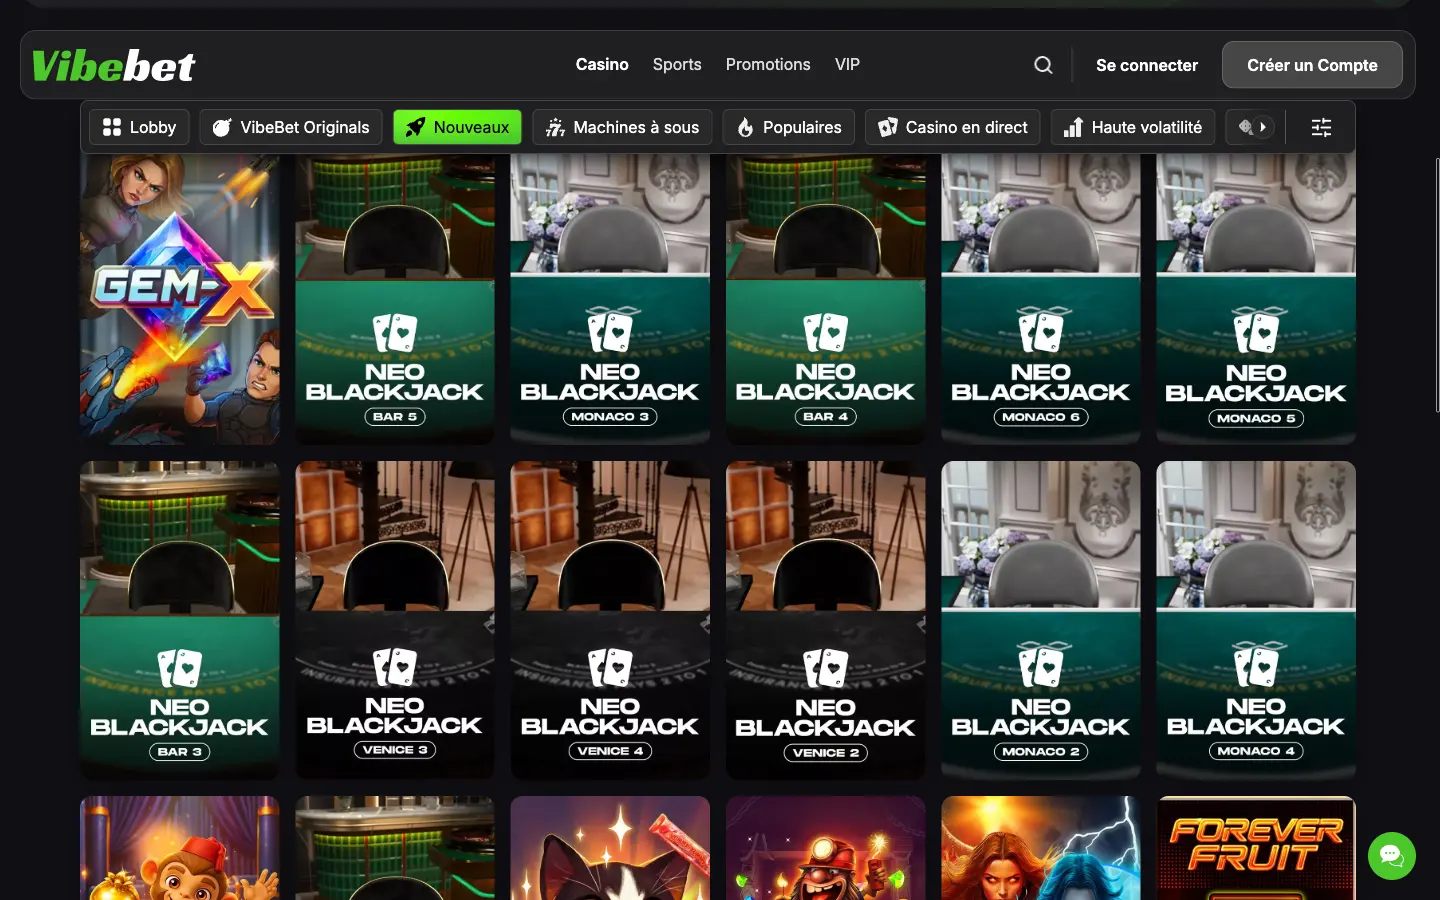The height and width of the screenshot is (900, 1440).
Task: Open the search magnifier icon
Action: point(1043,65)
